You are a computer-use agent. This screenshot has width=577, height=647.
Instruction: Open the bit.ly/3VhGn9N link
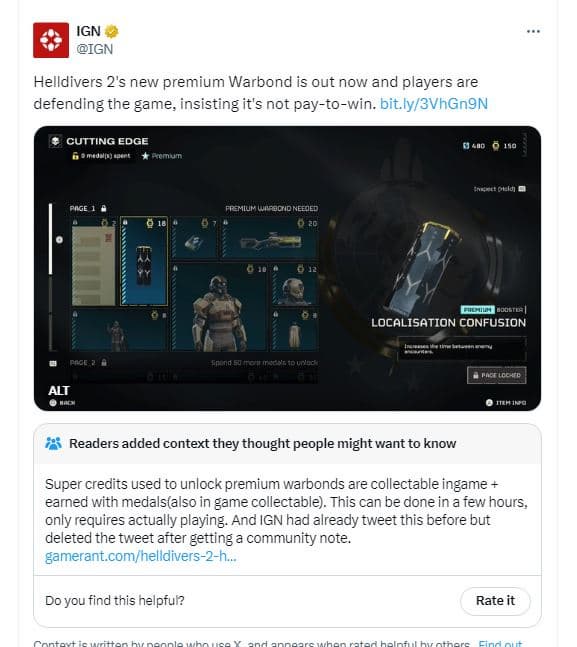click(434, 104)
